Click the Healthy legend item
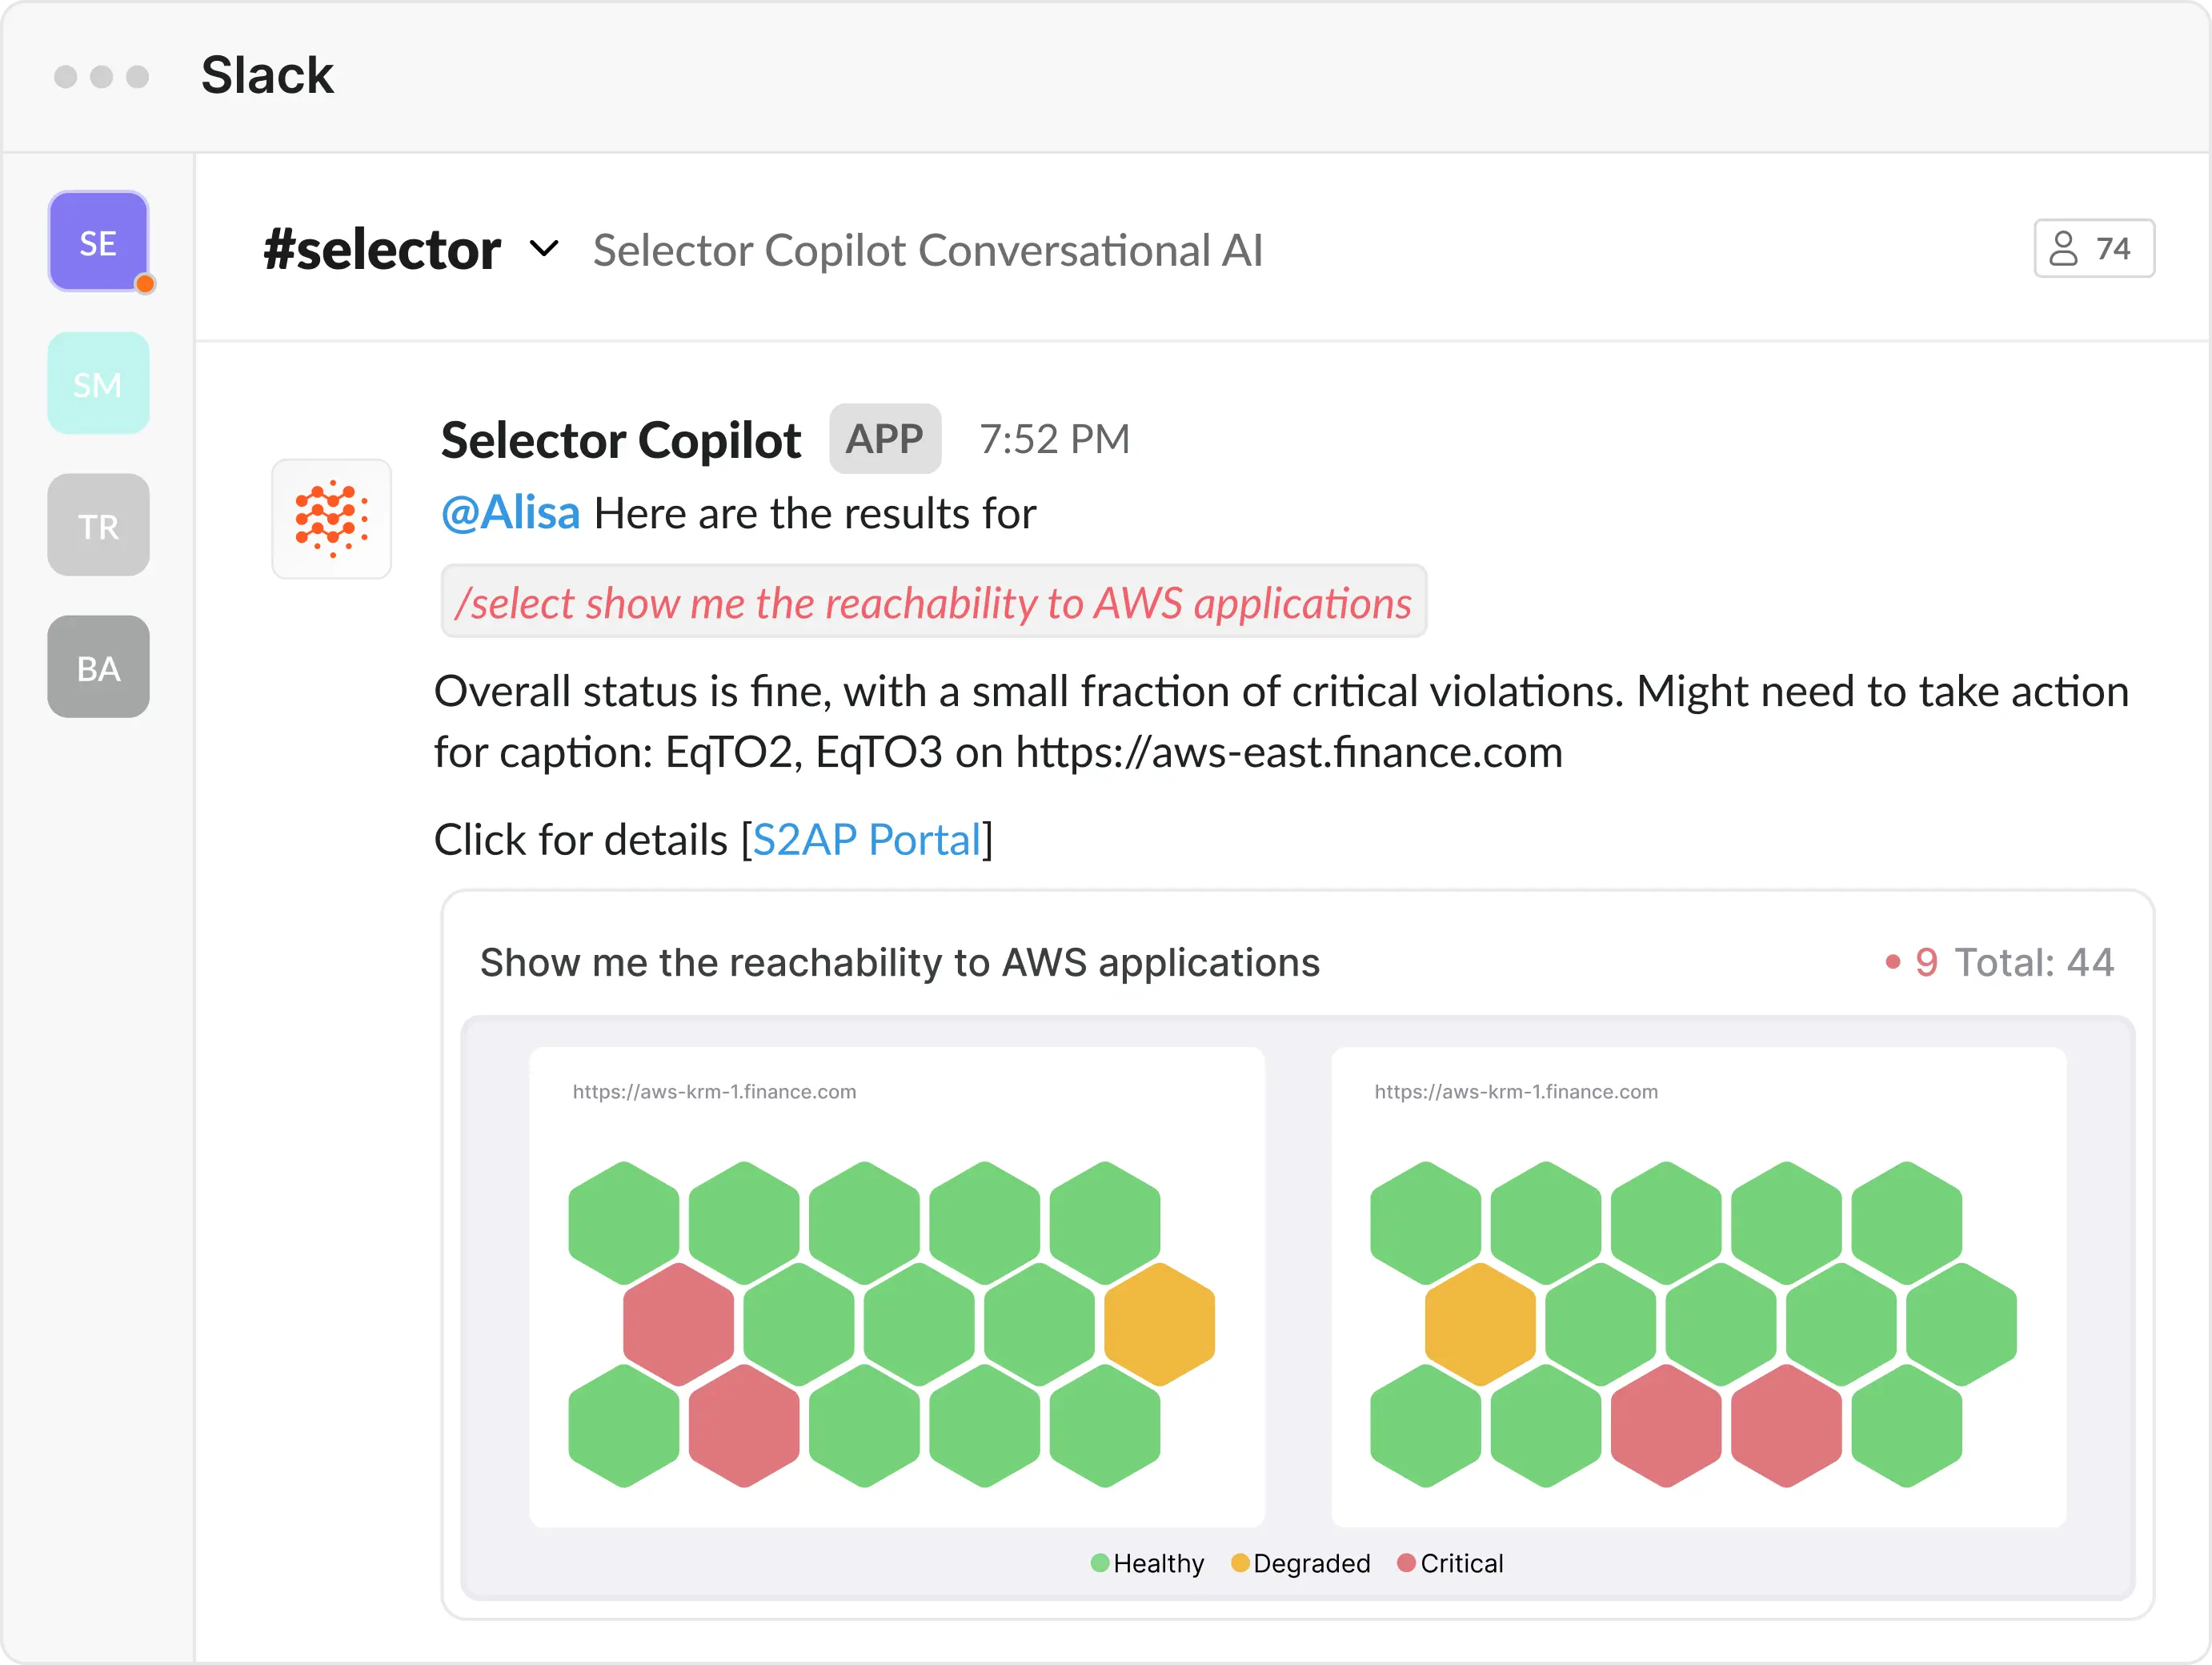The image size is (2212, 1665). (x=1147, y=1563)
